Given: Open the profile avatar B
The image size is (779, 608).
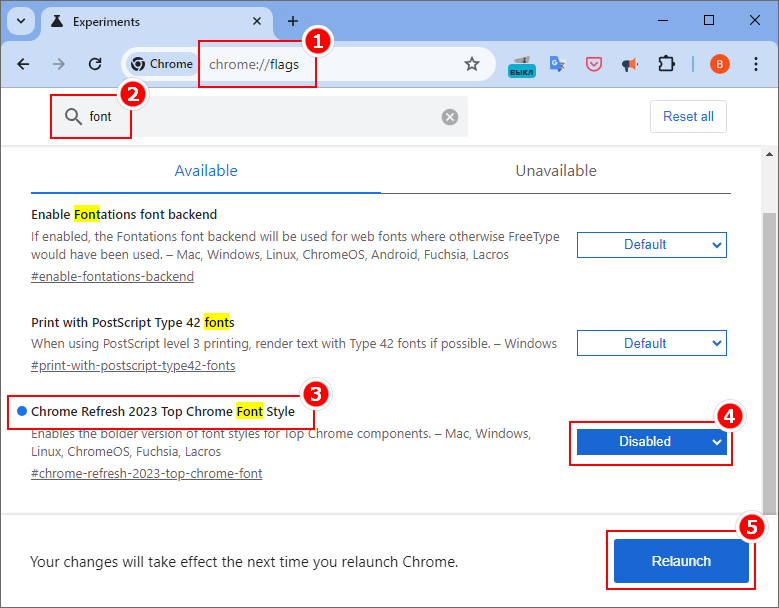Looking at the screenshot, I should pos(719,64).
